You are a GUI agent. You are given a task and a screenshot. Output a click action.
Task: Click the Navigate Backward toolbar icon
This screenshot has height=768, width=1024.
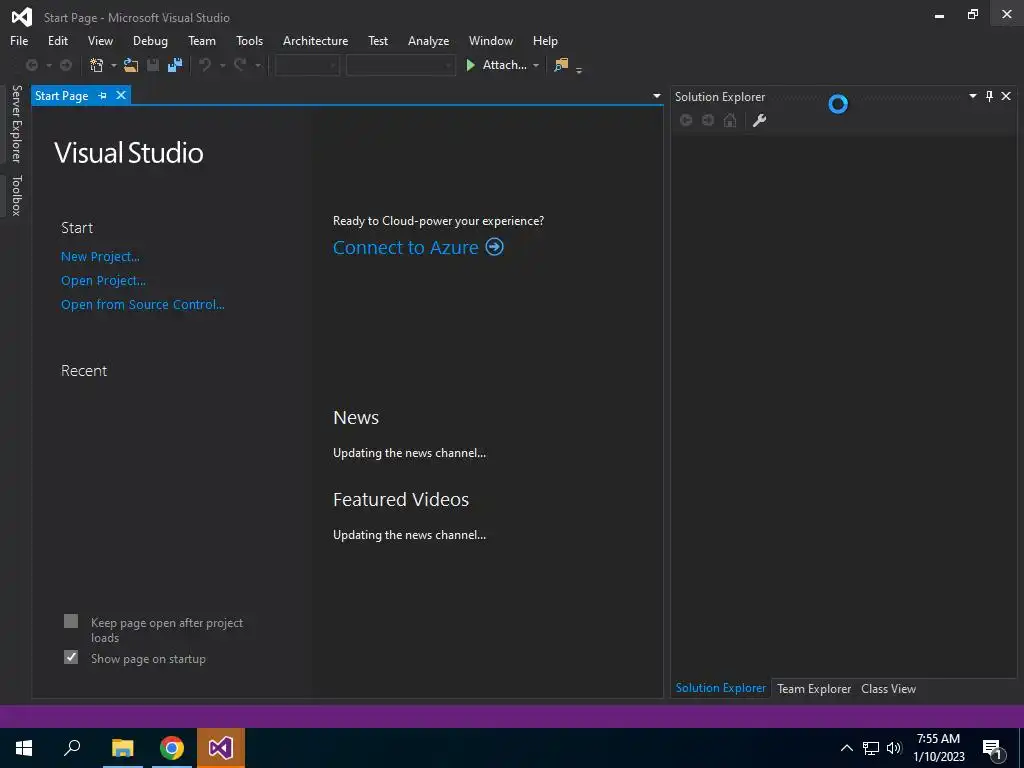pos(31,65)
